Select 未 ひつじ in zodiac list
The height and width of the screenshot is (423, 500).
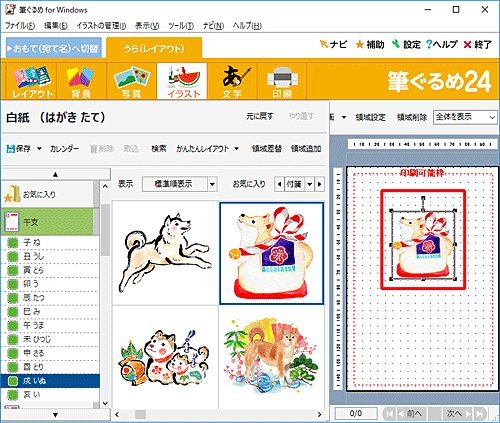tap(50, 339)
